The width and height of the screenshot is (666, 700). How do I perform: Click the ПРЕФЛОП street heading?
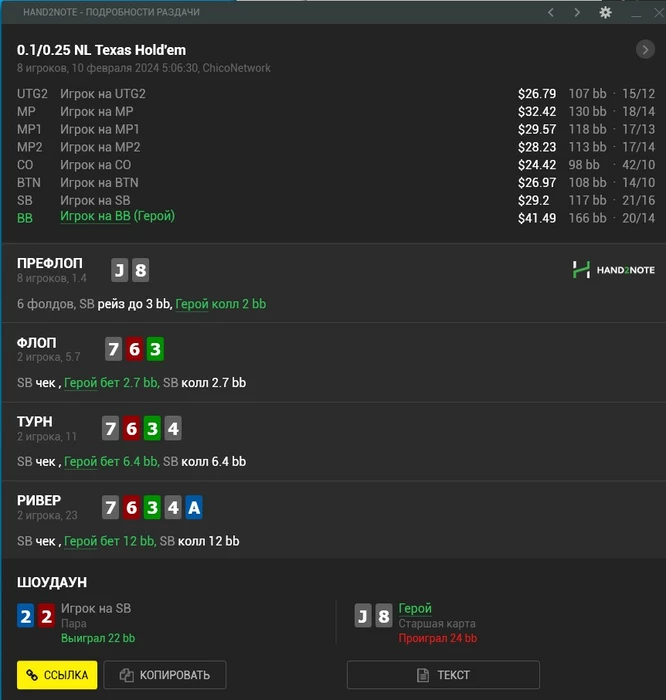pos(50,263)
